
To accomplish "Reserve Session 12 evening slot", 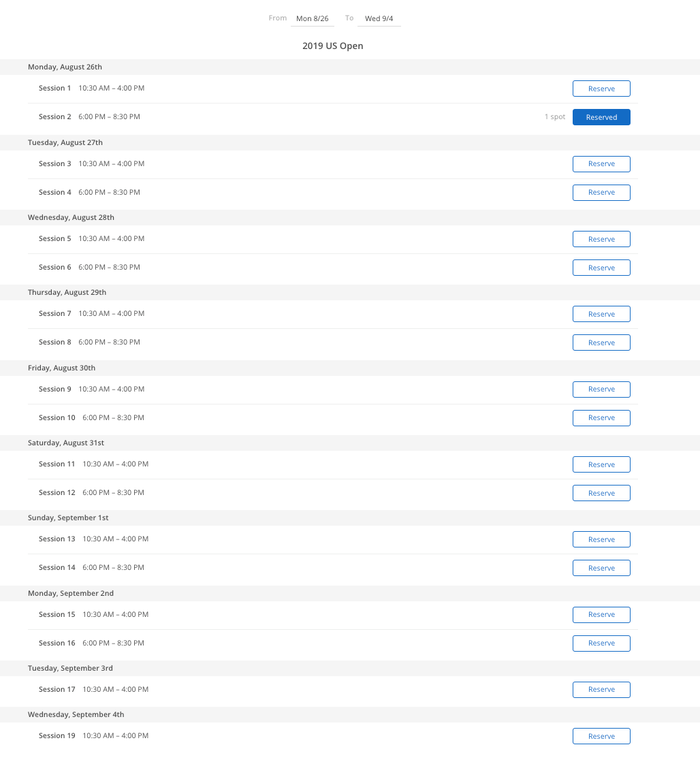I will click(x=601, y=493).
